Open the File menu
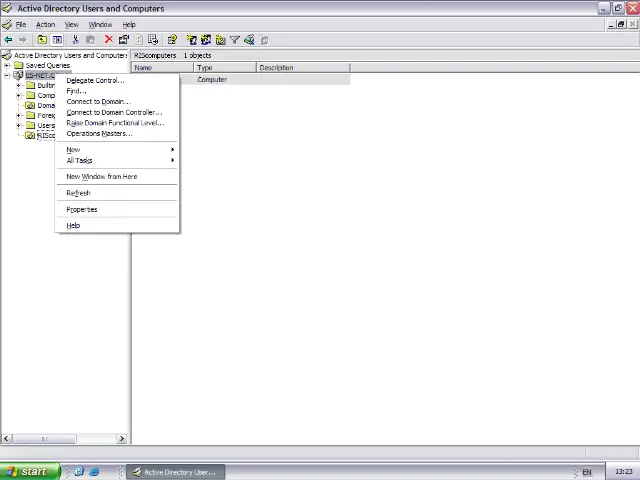The height and width of the screenshot is (480, 640). coord(21,24)
